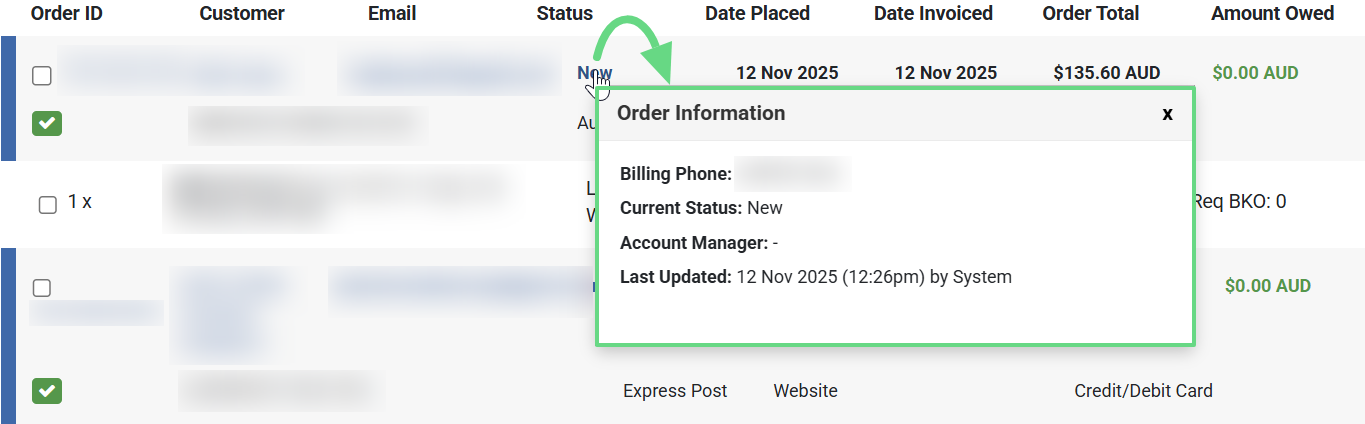
Task: Click the $135.60 AUD order total
Action: coord(1107,73)
